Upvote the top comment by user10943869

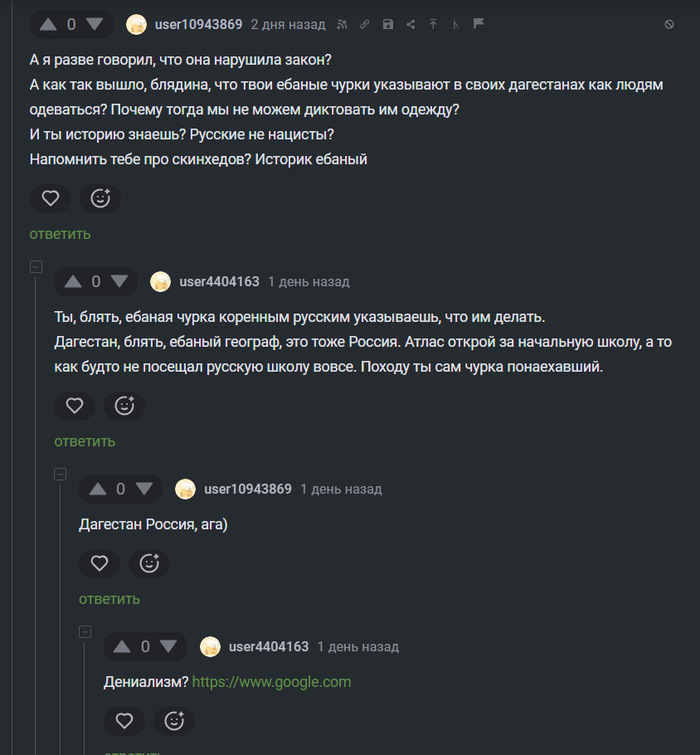(48, 24)
